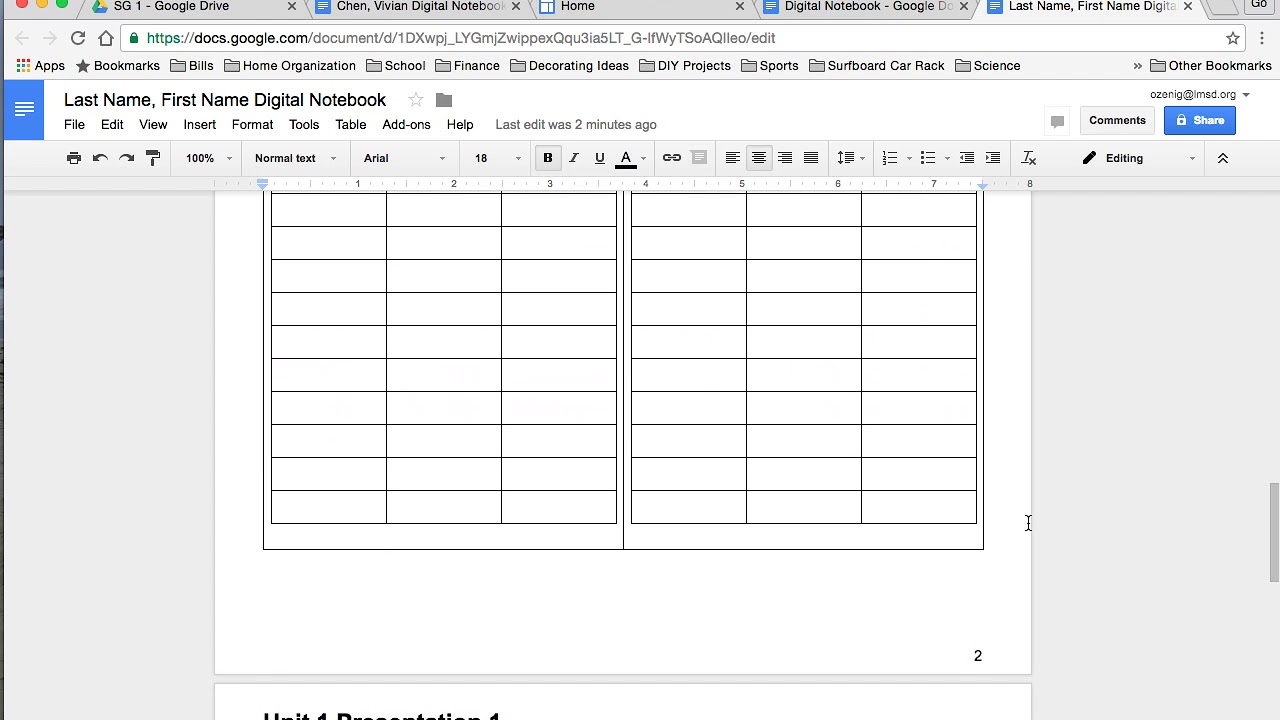
Task: Apply a numbered list
Action: coord(890,158)
